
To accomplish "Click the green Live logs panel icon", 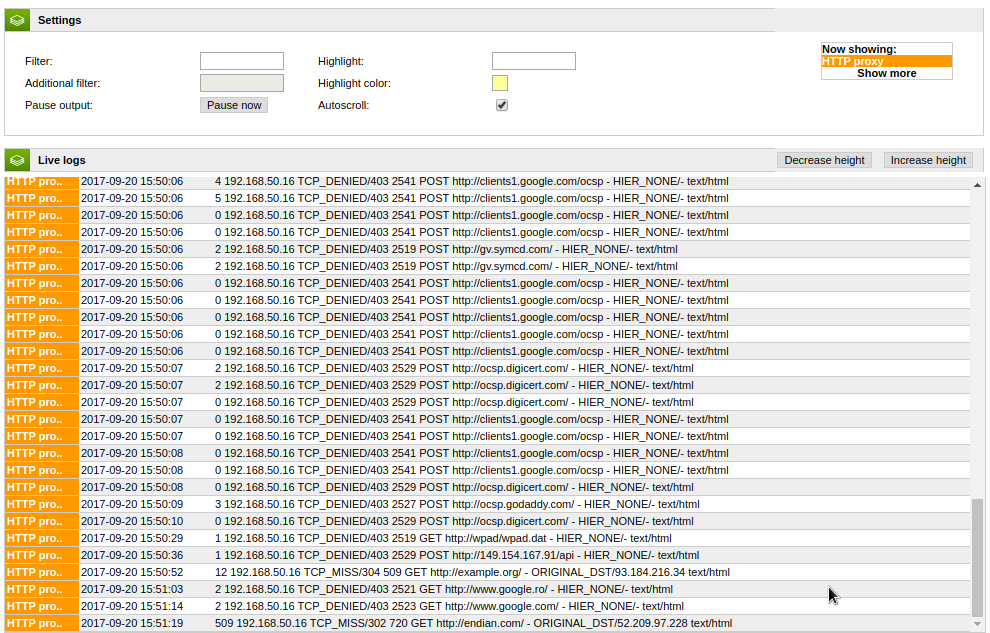I will (17, 160).
